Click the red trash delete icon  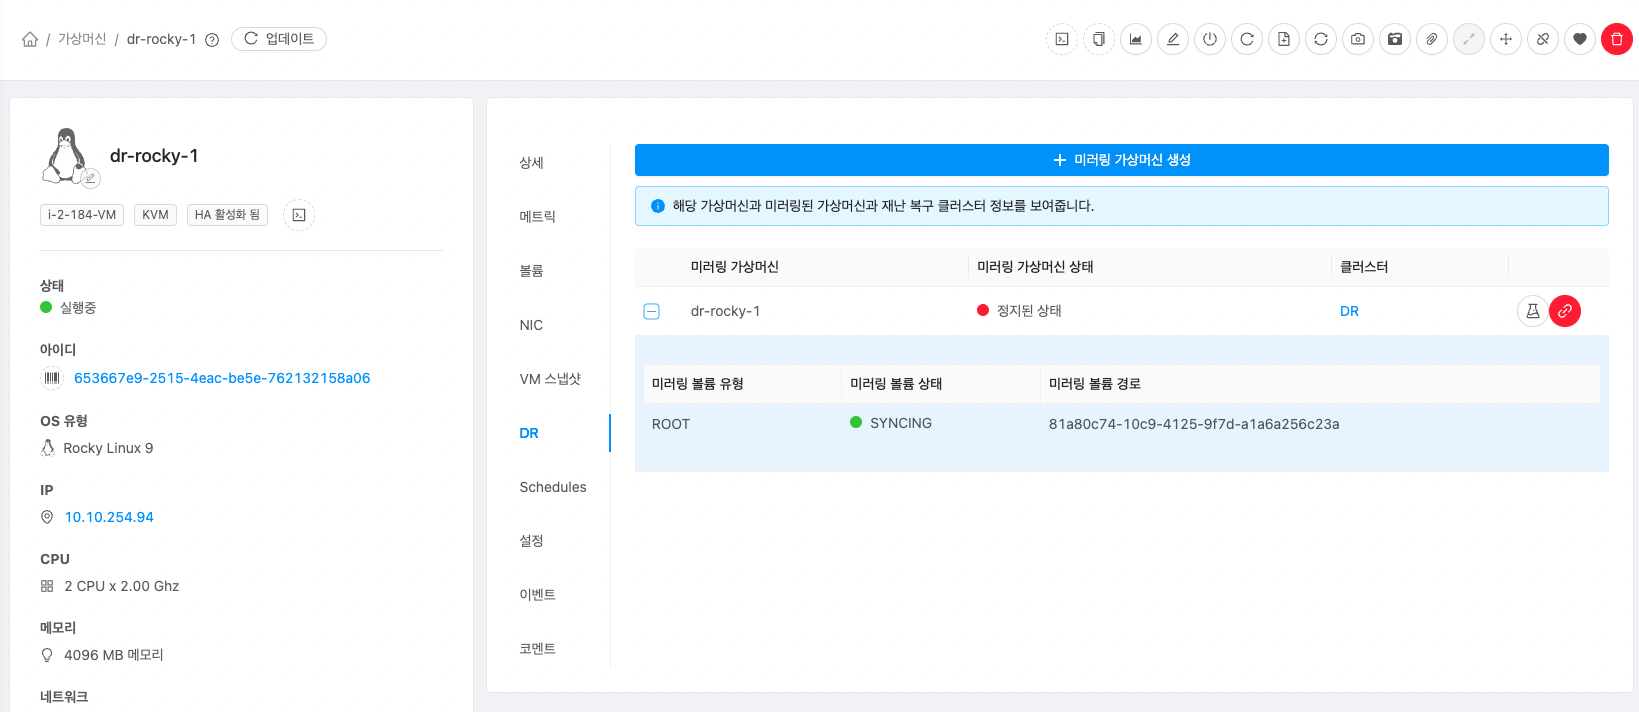pyautogui.click(x=1617, y=39)
